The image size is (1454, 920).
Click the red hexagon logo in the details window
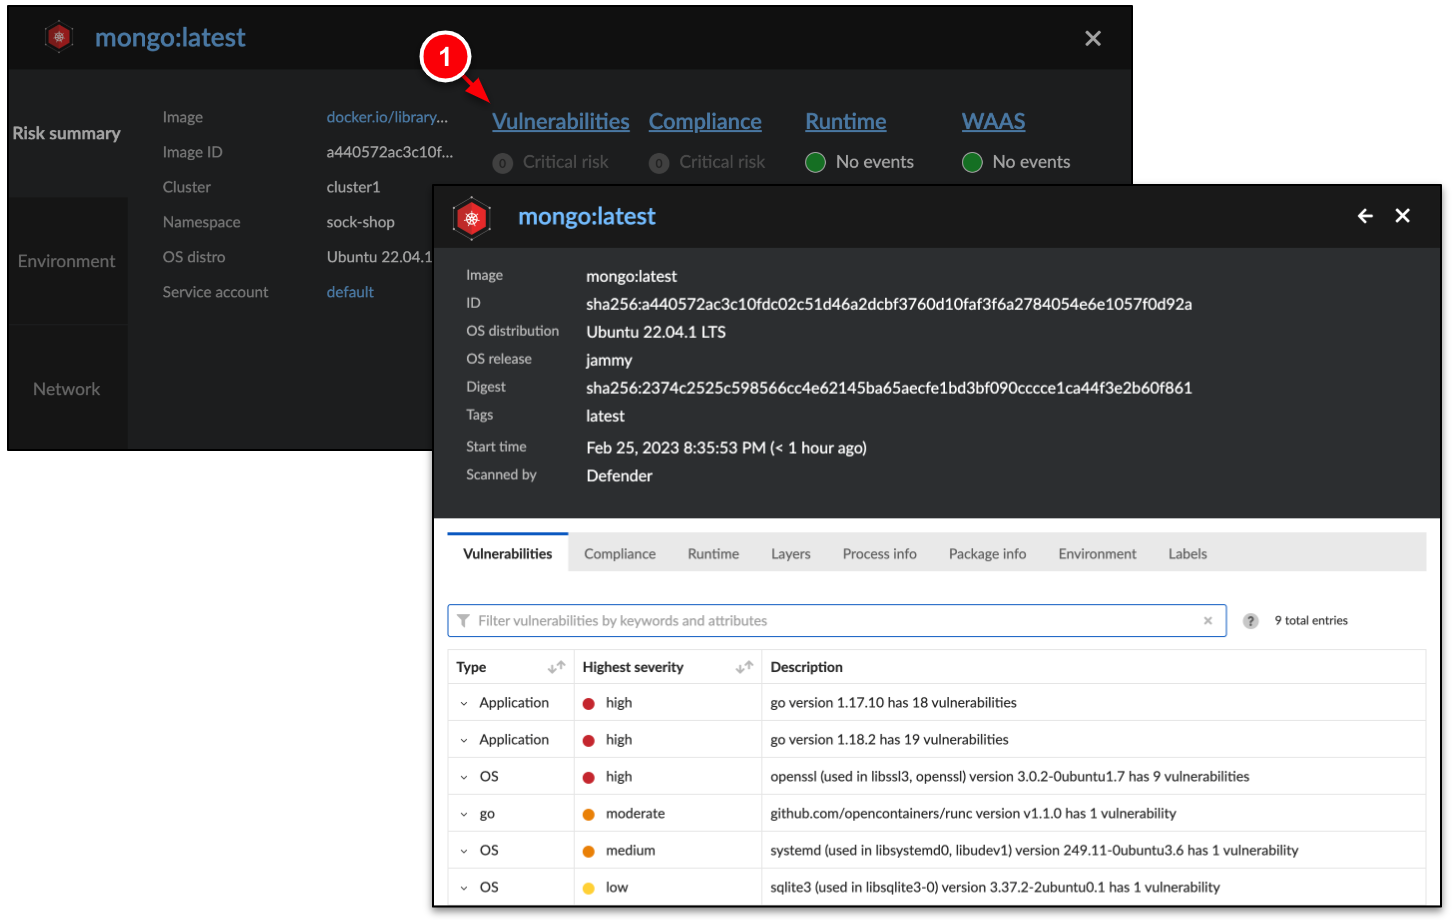coord(472,218)
